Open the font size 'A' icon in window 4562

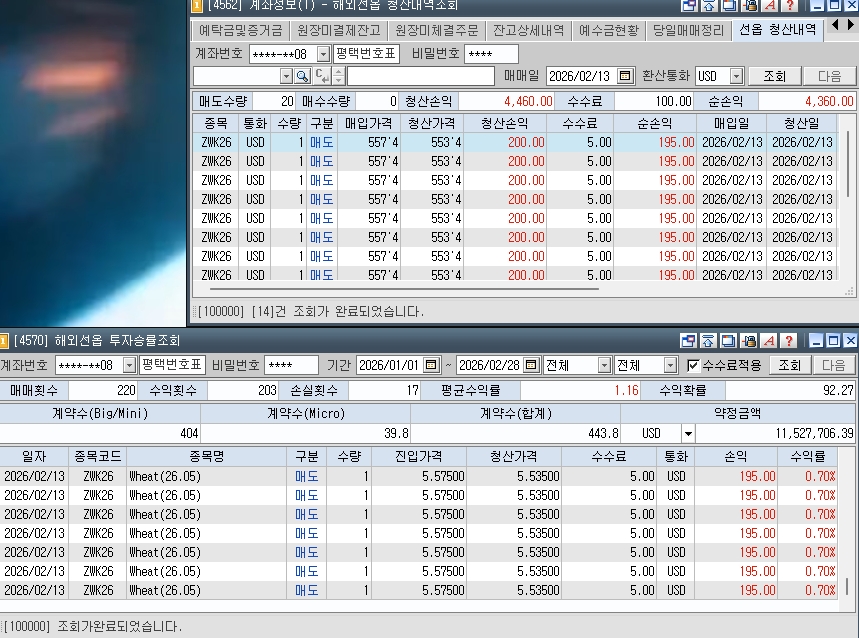(x=770, y=5)
